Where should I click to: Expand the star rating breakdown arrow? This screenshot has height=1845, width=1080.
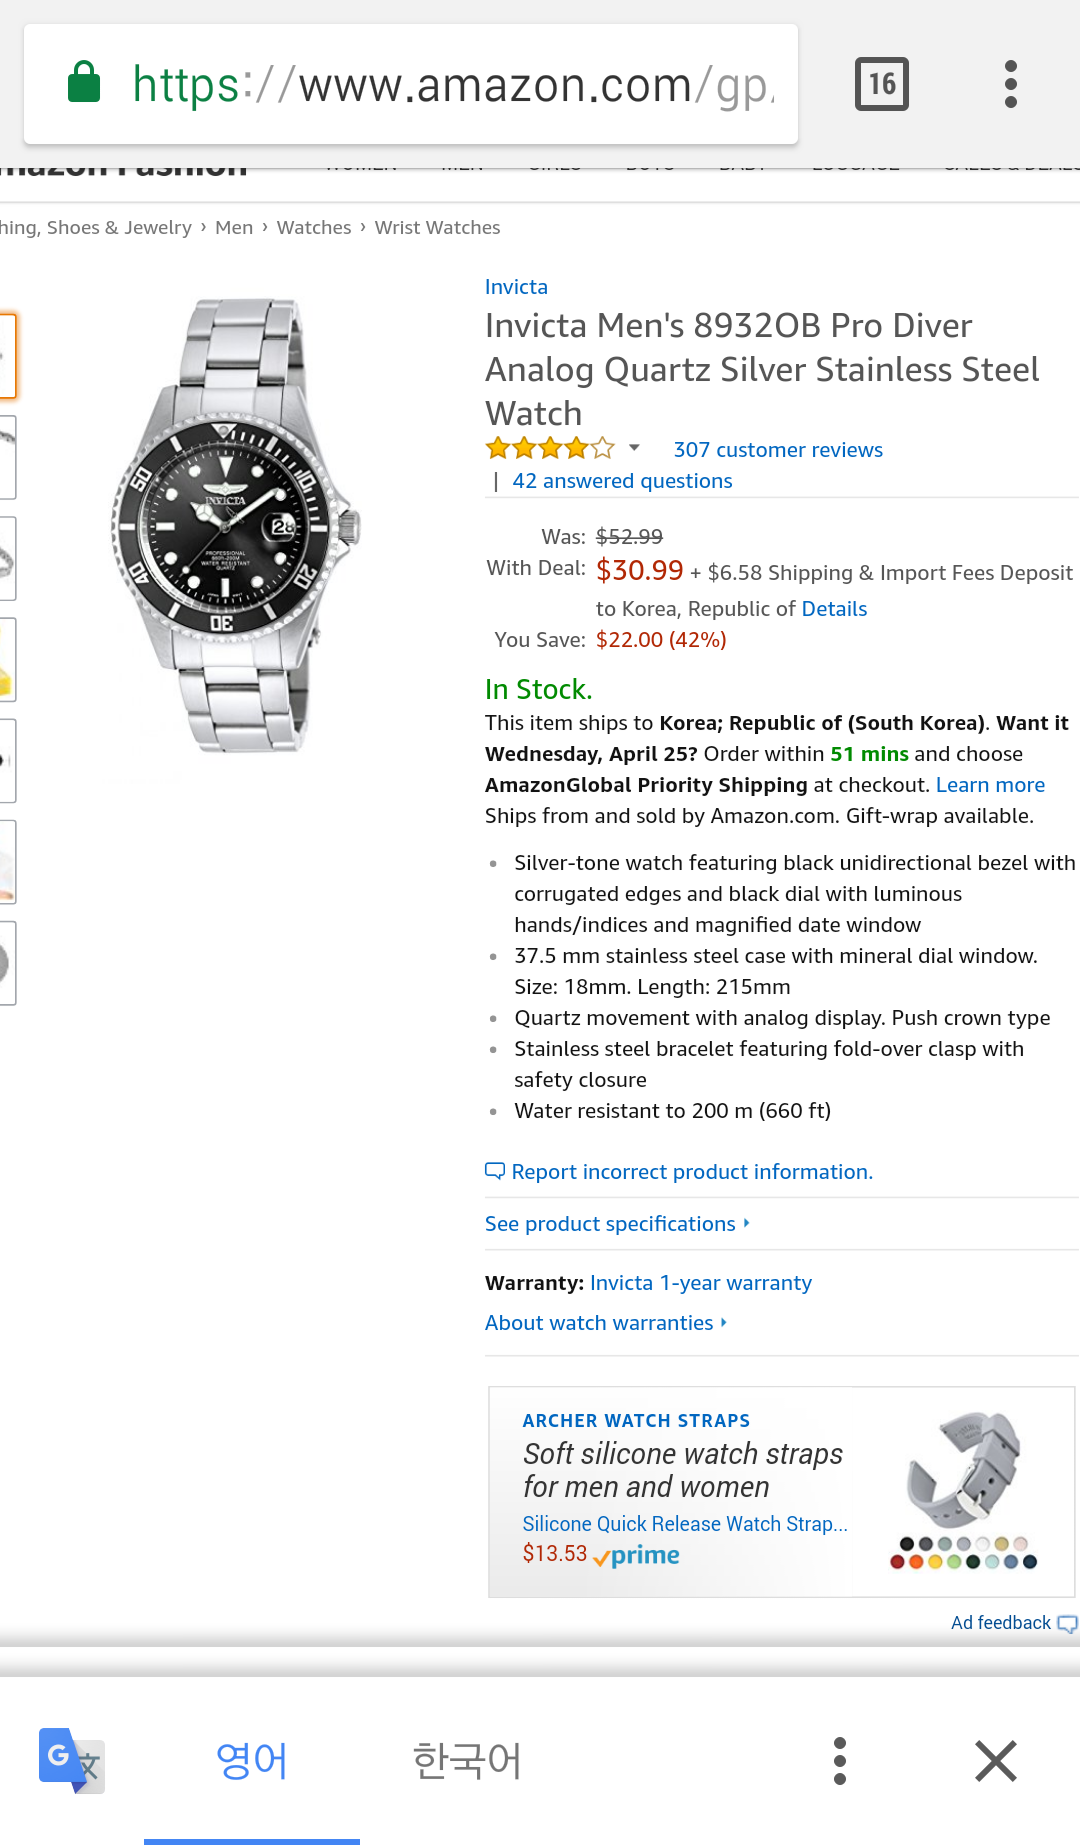click(634, 448)
